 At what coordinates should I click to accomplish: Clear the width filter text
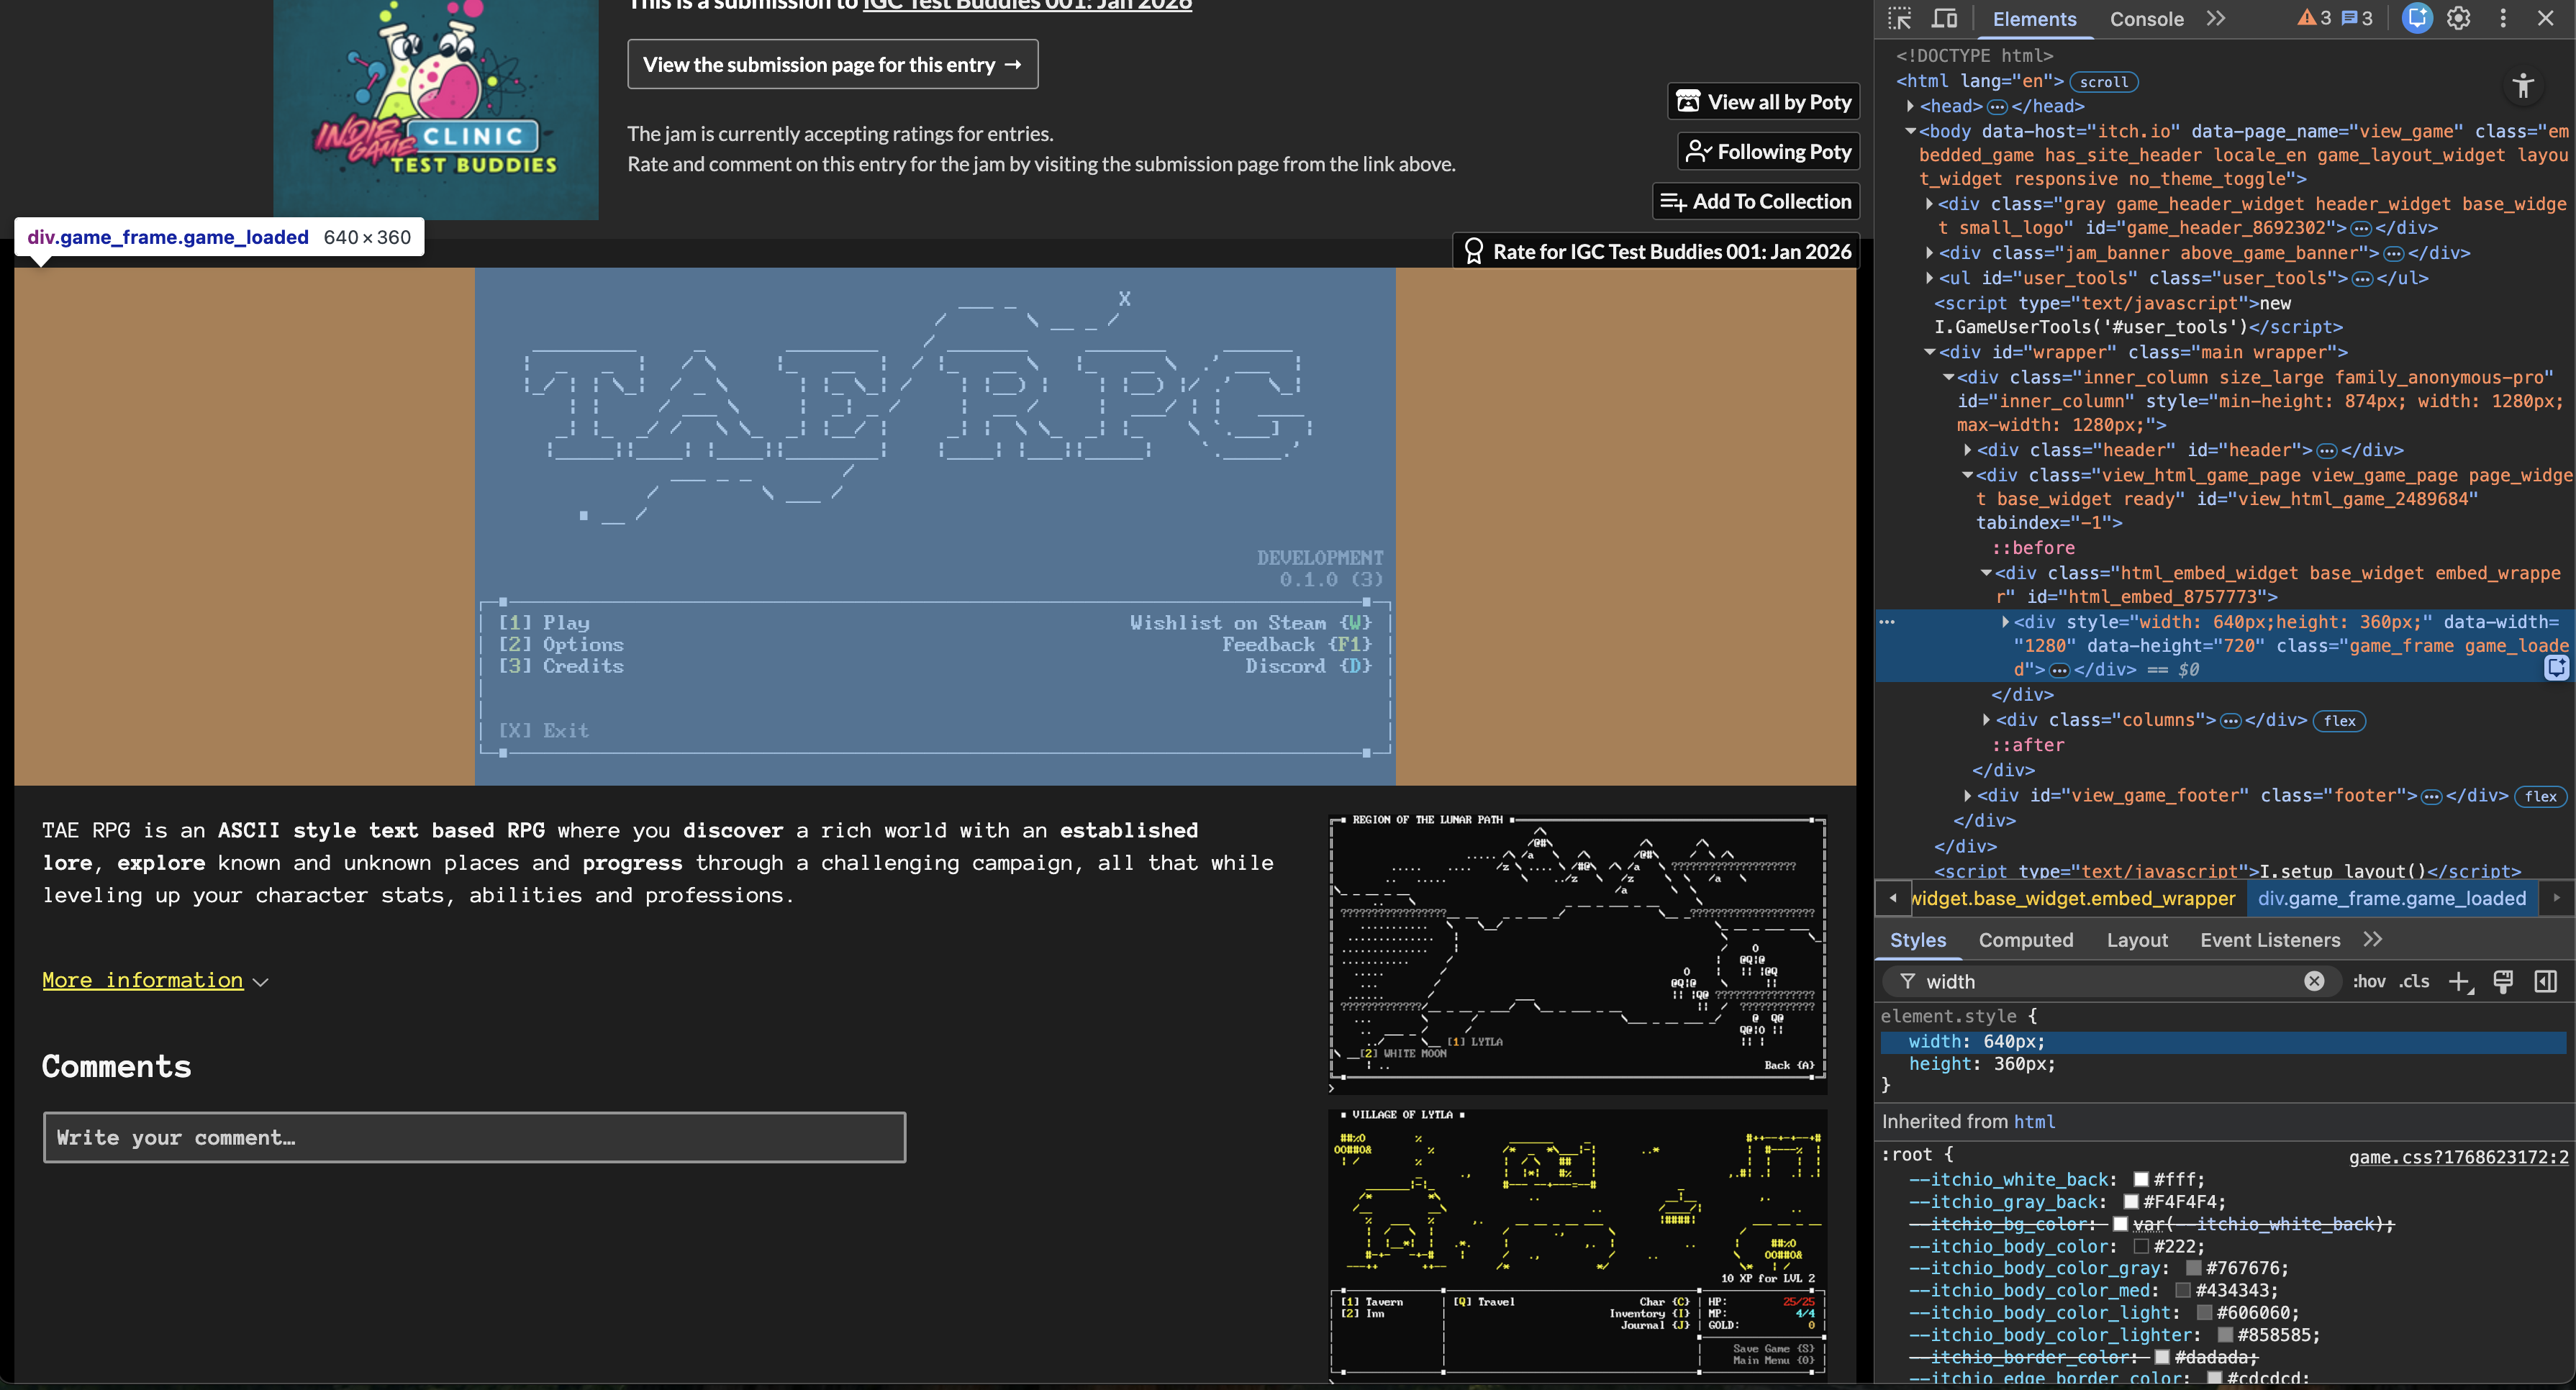pyautogui.click(x=2314, y=981)
